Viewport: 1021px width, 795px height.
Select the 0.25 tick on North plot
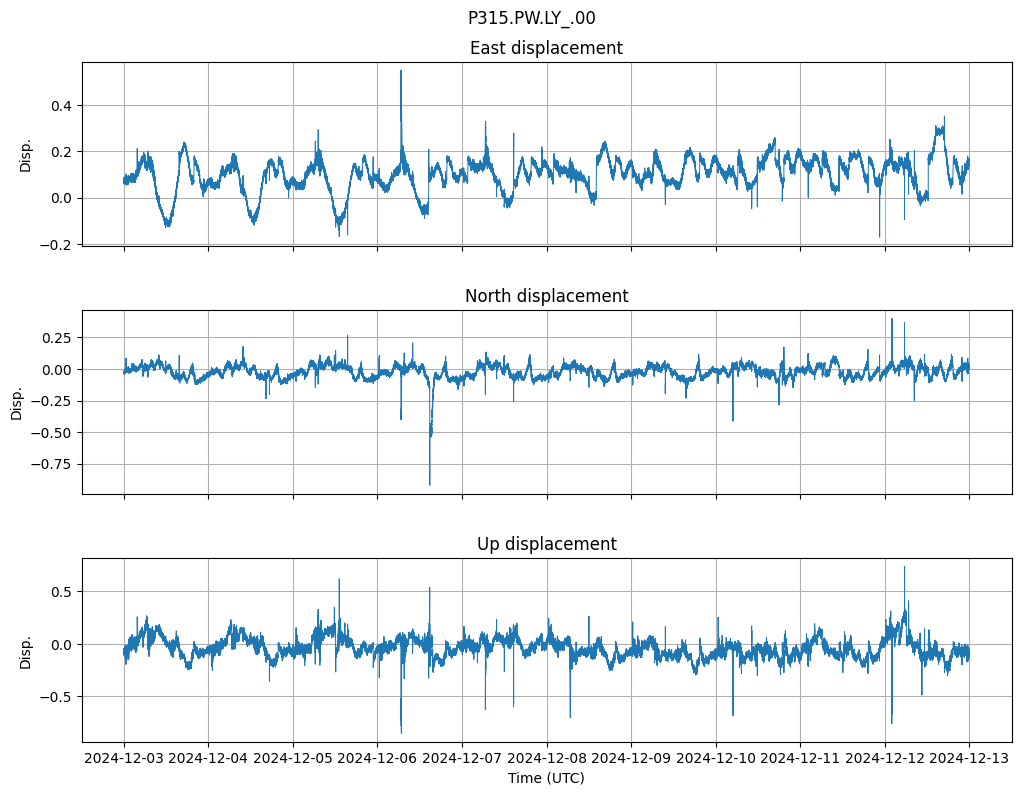point(56,338)
